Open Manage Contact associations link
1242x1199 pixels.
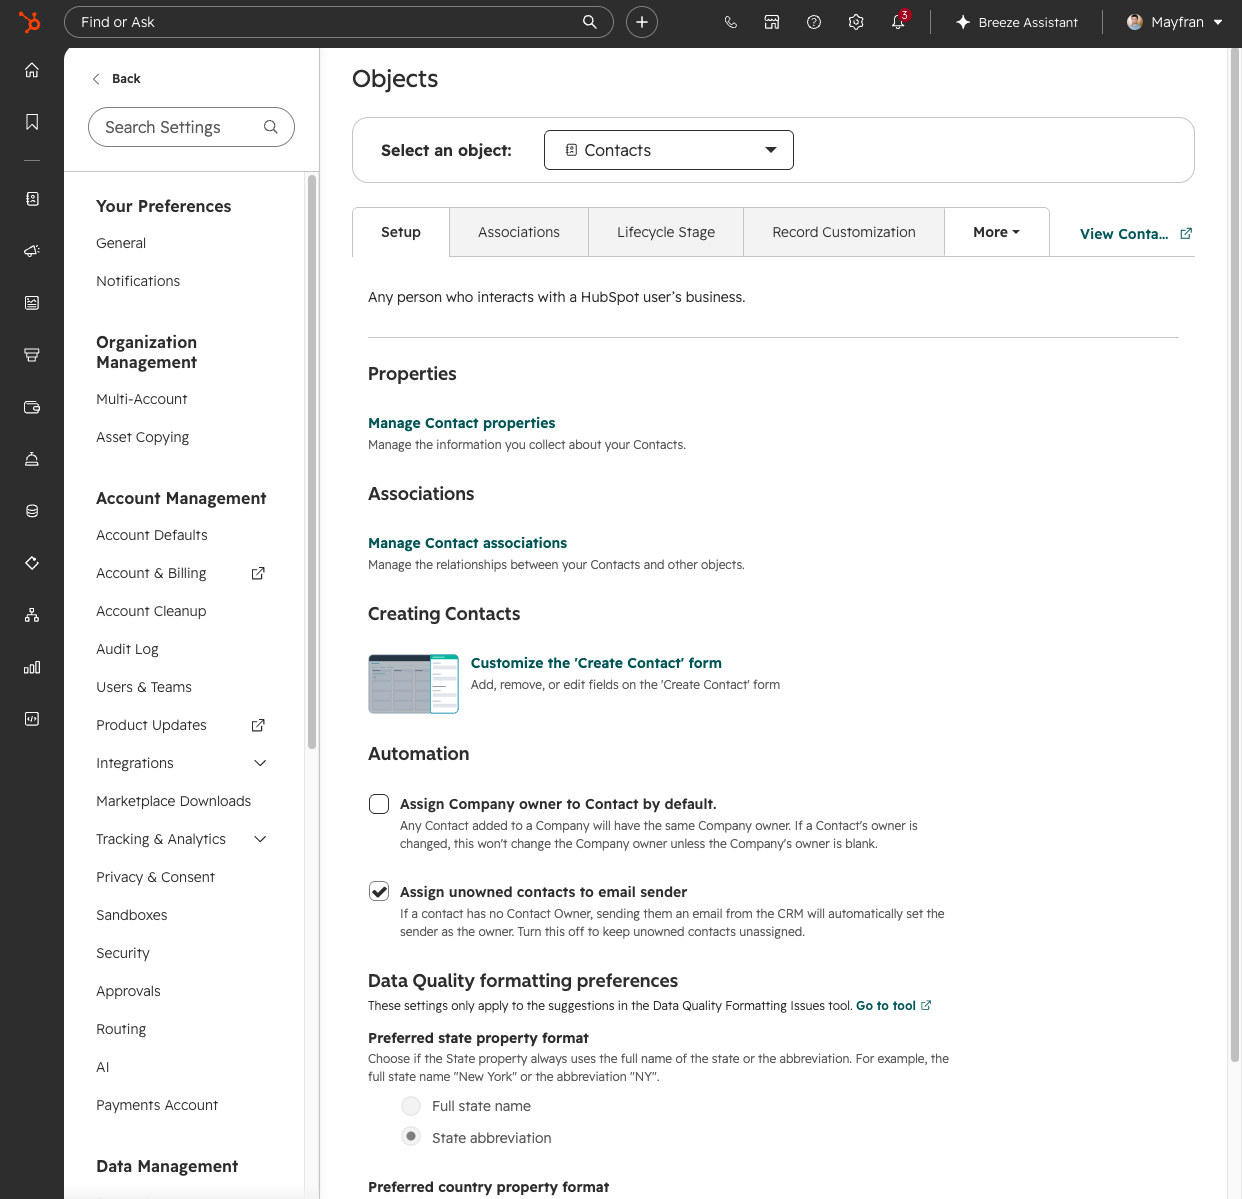tap(467, 543)
